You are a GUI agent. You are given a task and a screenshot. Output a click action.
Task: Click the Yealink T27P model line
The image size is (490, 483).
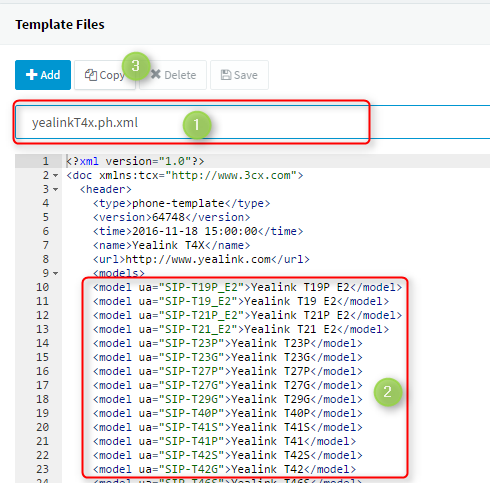coord(228,371)
